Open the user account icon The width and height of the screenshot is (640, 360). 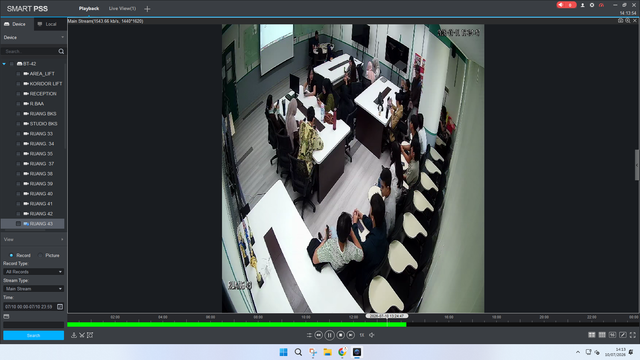pyautogui.click(x=582, y=5)
